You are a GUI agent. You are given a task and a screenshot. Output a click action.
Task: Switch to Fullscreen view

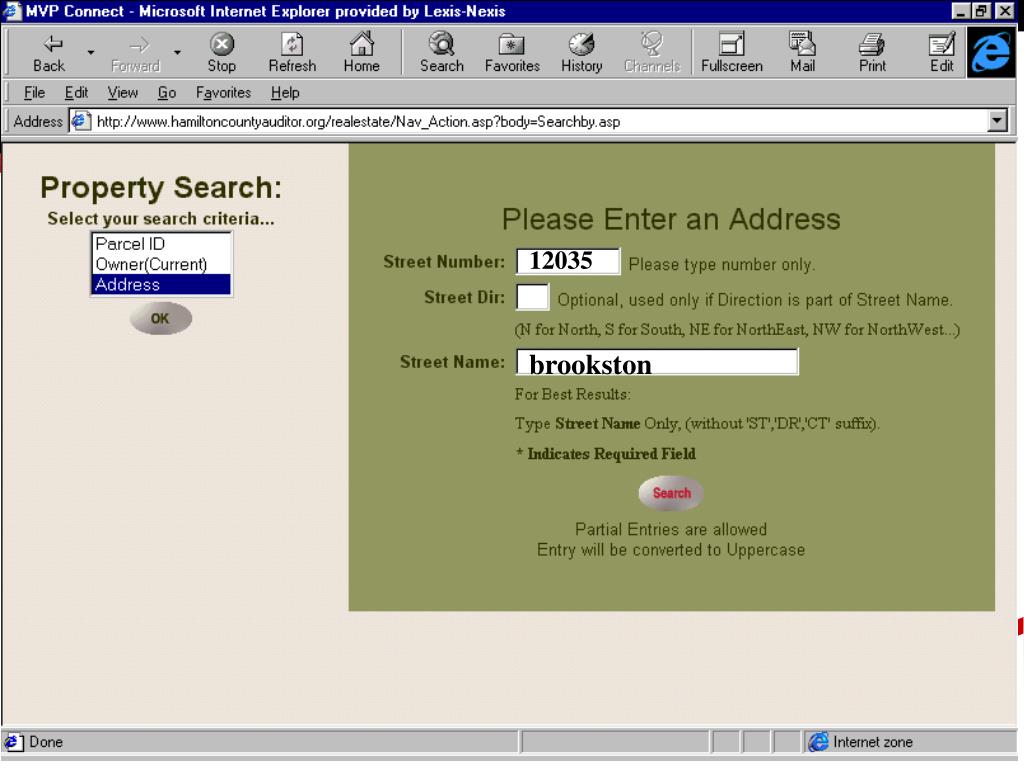click(x=731, y=54)
